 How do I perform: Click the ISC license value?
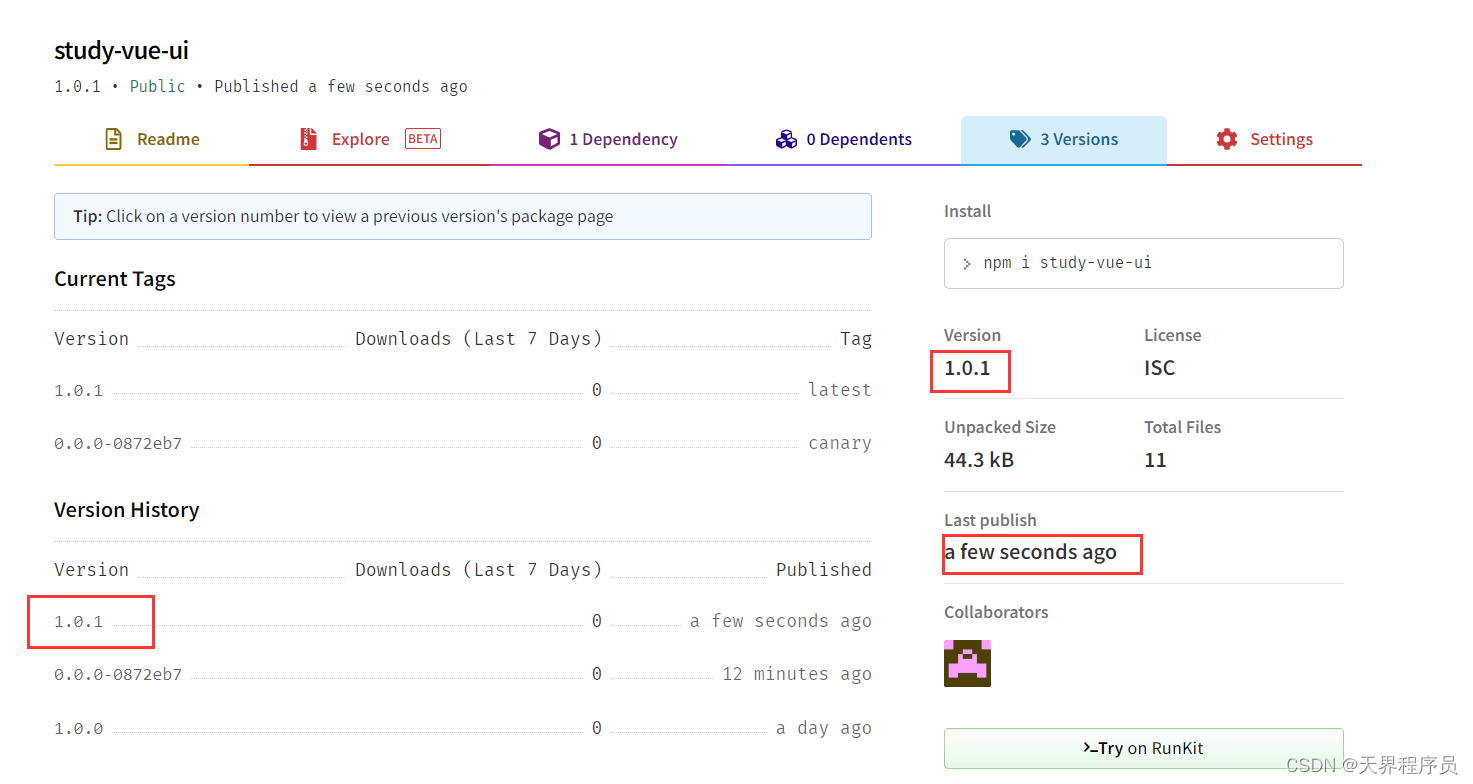click(x=1159, y=368)
